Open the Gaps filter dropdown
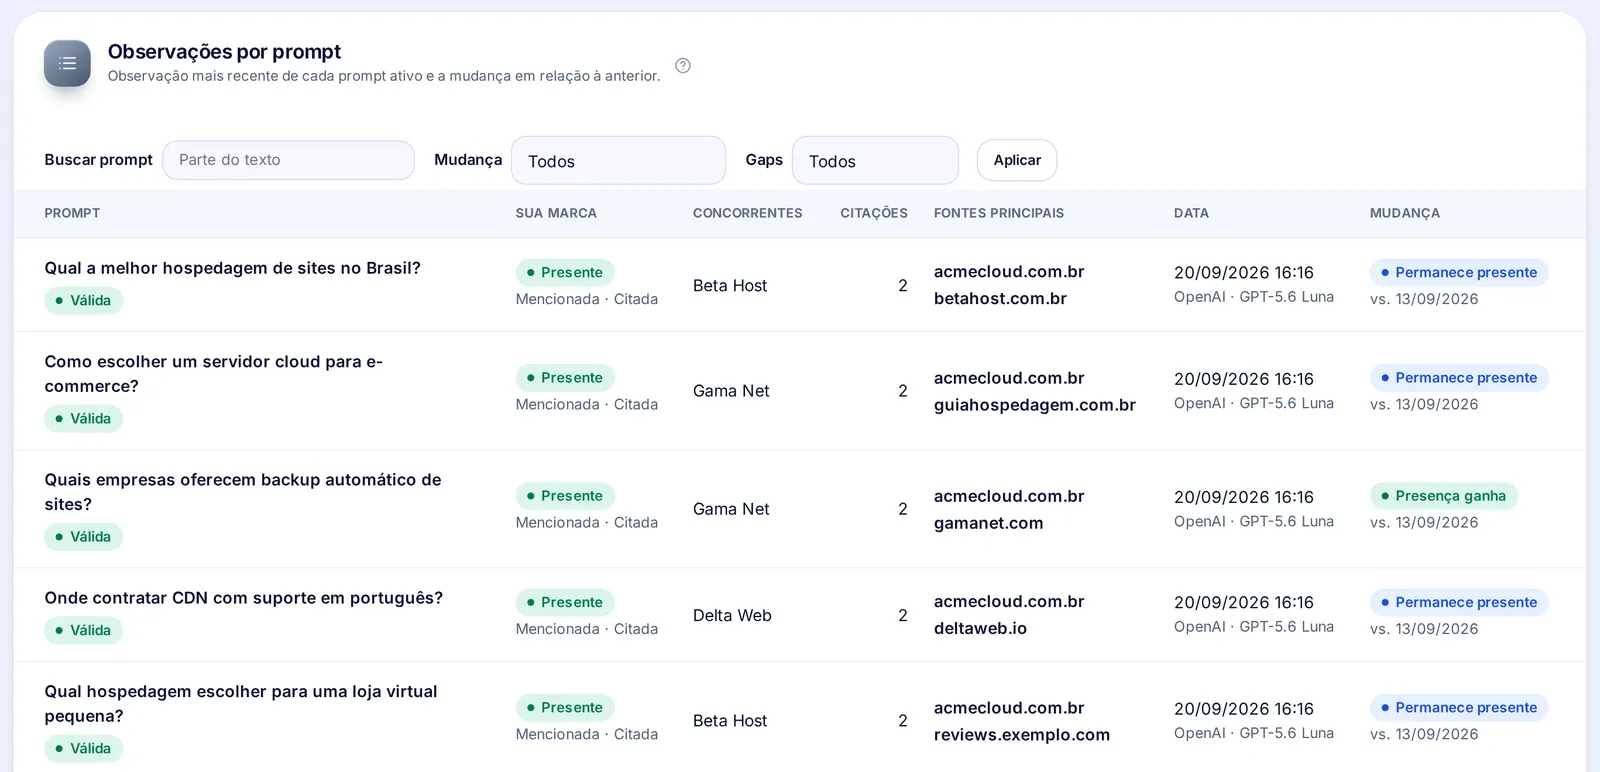Viewport: 1600px width, 772px height. pos(875,161)
